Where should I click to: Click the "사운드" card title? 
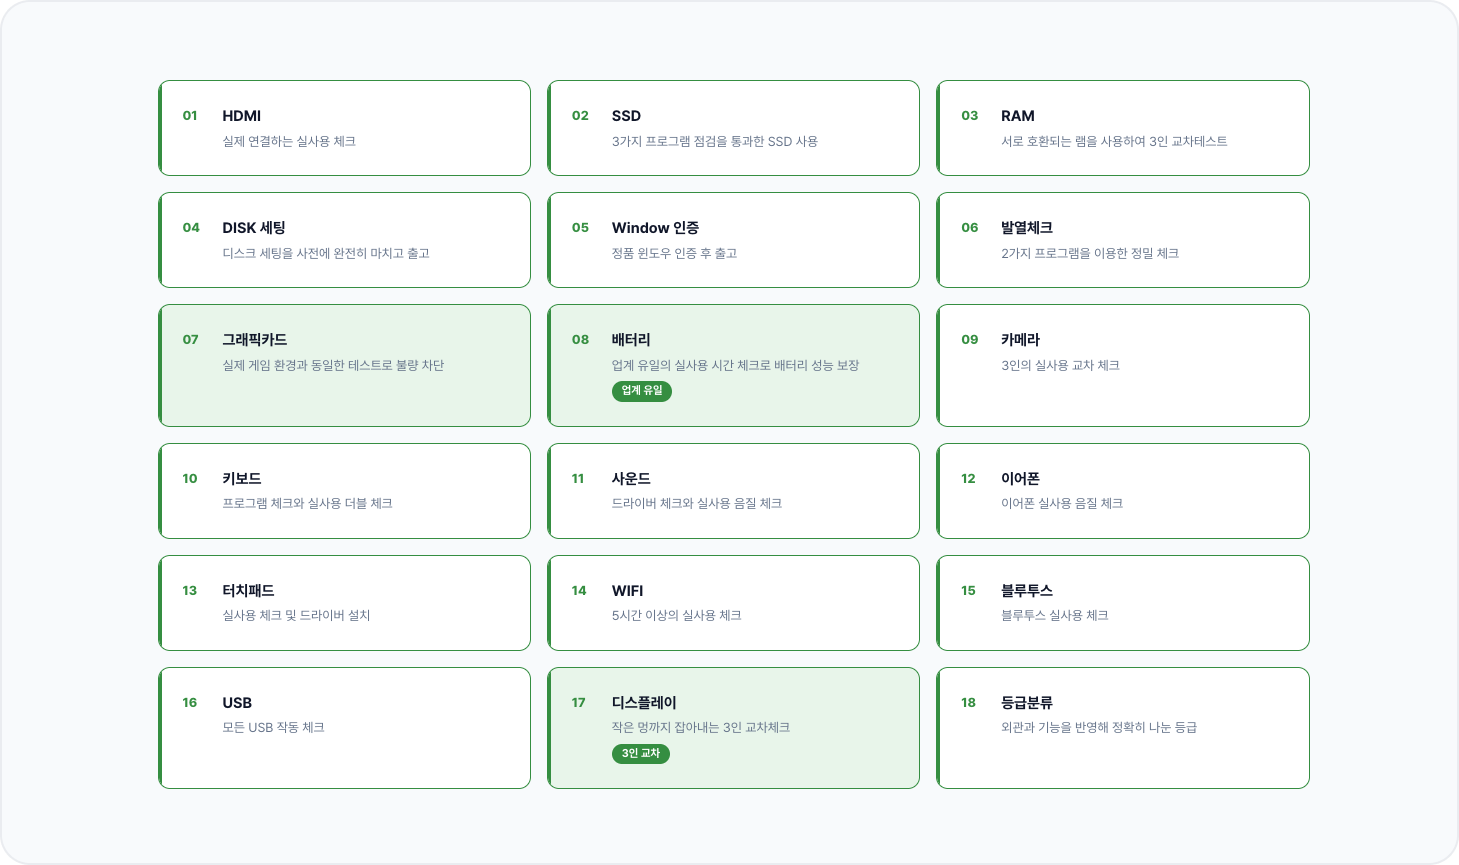631,479
